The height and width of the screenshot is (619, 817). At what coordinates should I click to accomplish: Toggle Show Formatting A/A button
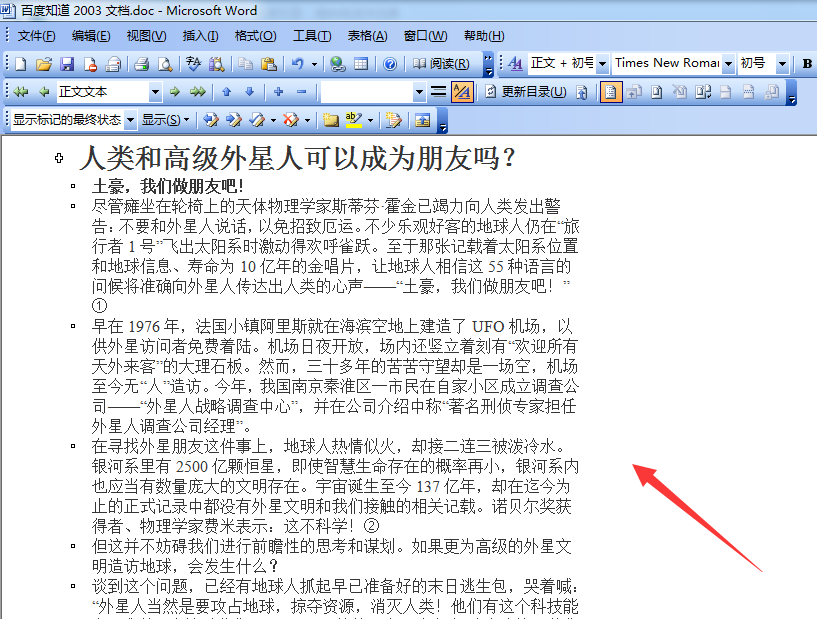462,92
